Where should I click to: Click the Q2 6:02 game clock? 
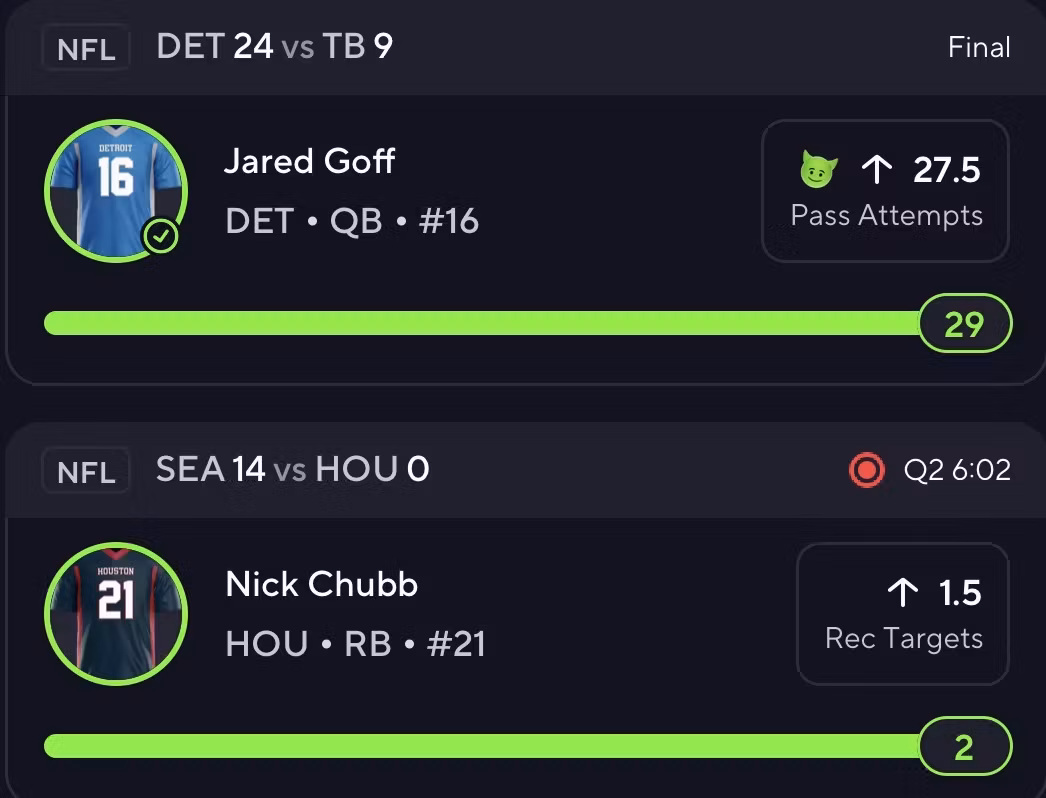(957, 470)
